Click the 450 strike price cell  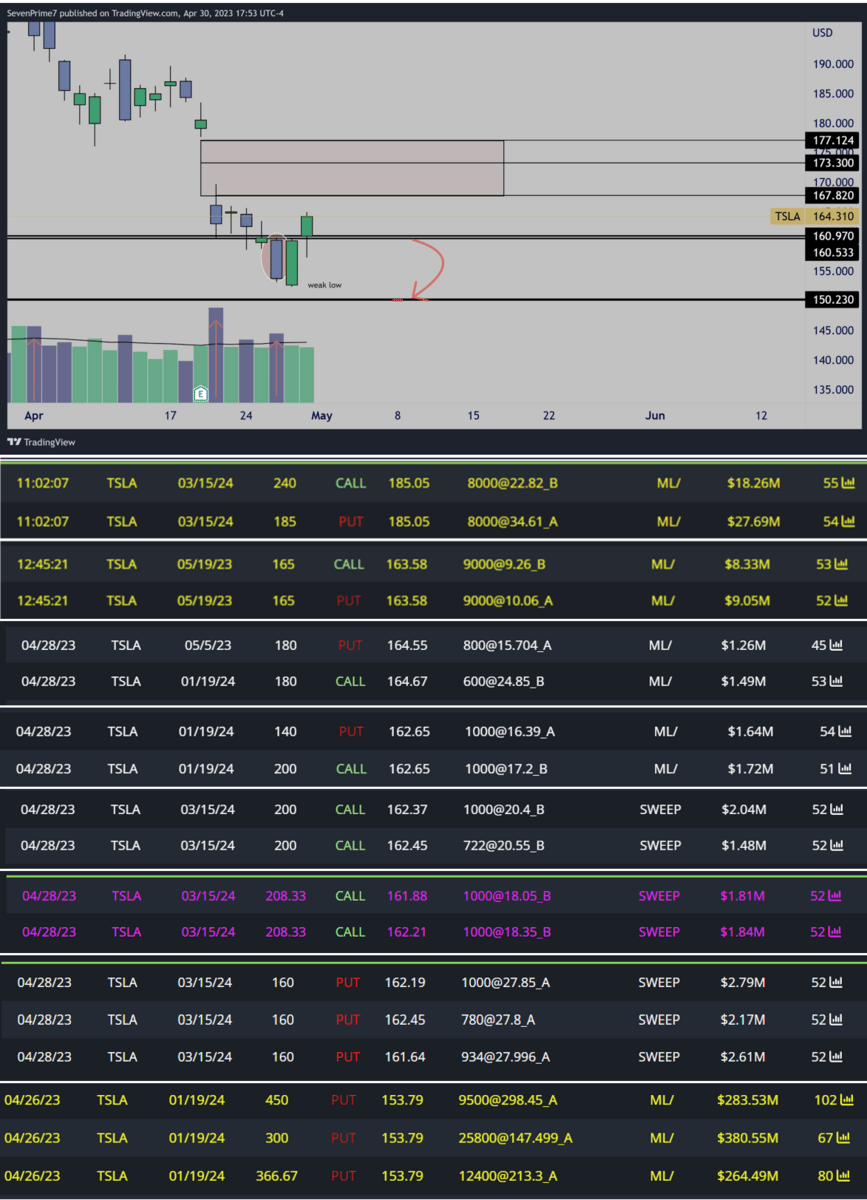[277, 1100]
